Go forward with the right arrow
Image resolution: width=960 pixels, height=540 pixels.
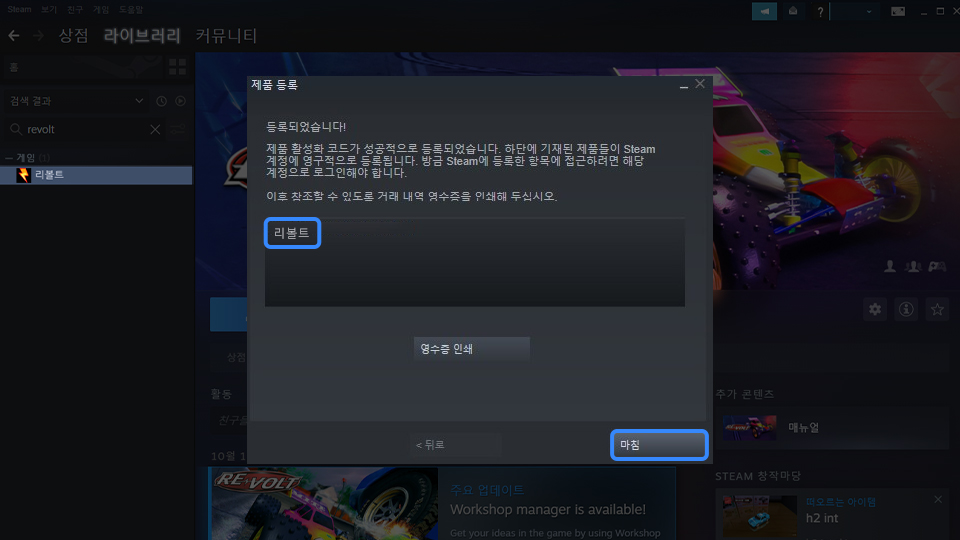[x=38, y=36]
